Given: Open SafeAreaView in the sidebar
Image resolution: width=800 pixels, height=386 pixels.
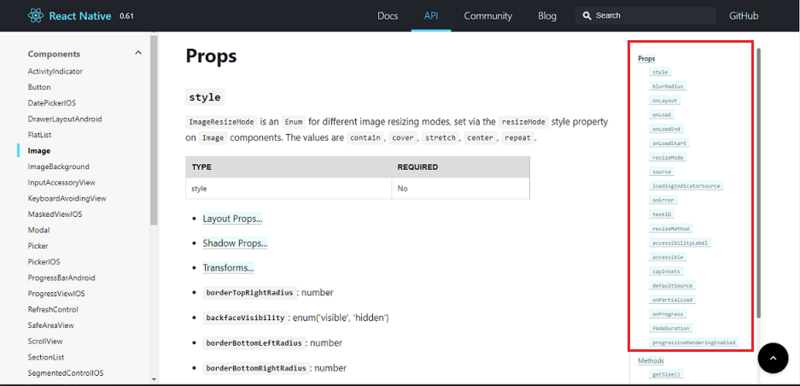Looking at the screenshot, I should tap(51, 325).
